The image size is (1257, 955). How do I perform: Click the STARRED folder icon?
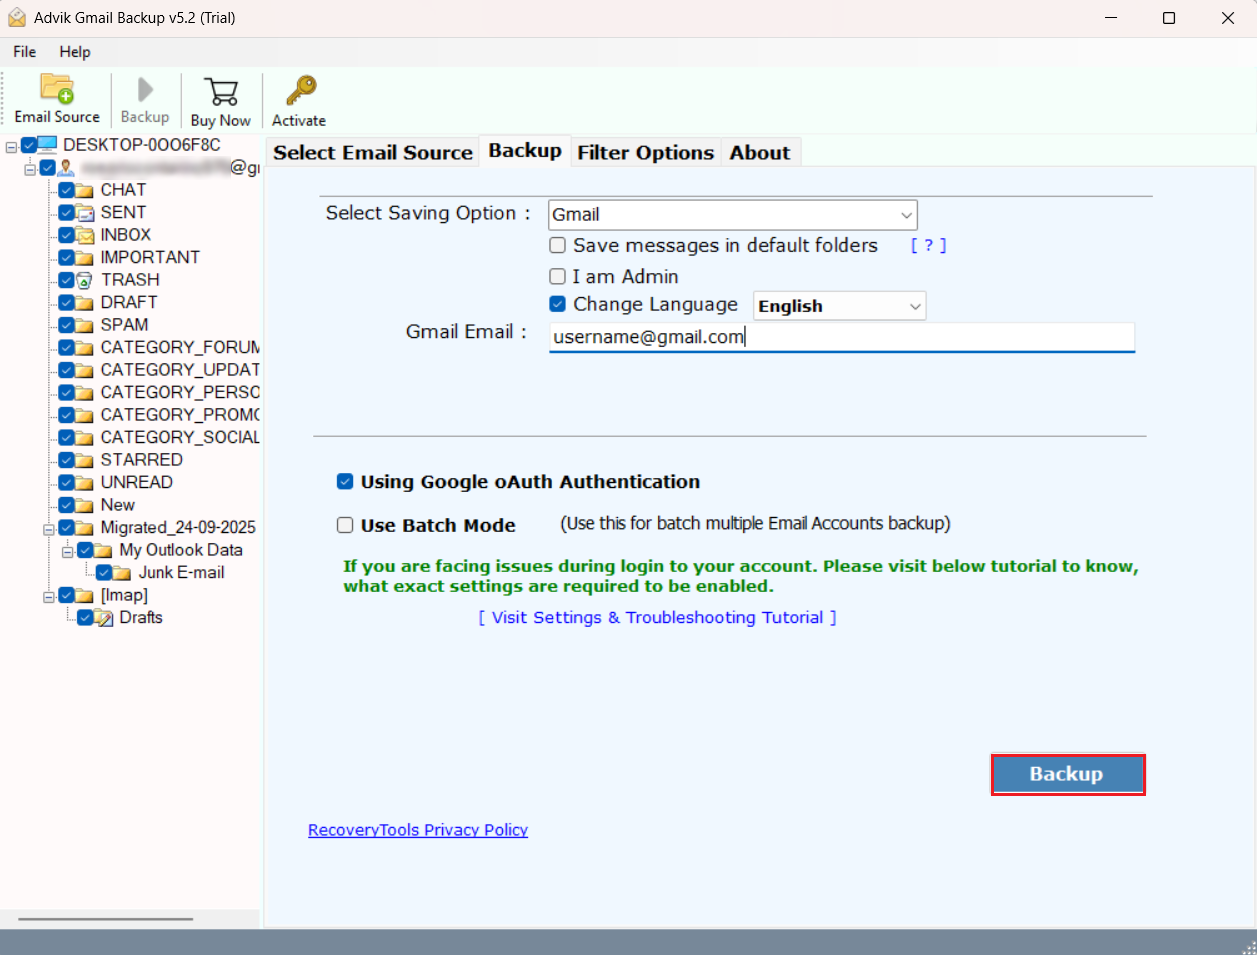pos(85,460)
